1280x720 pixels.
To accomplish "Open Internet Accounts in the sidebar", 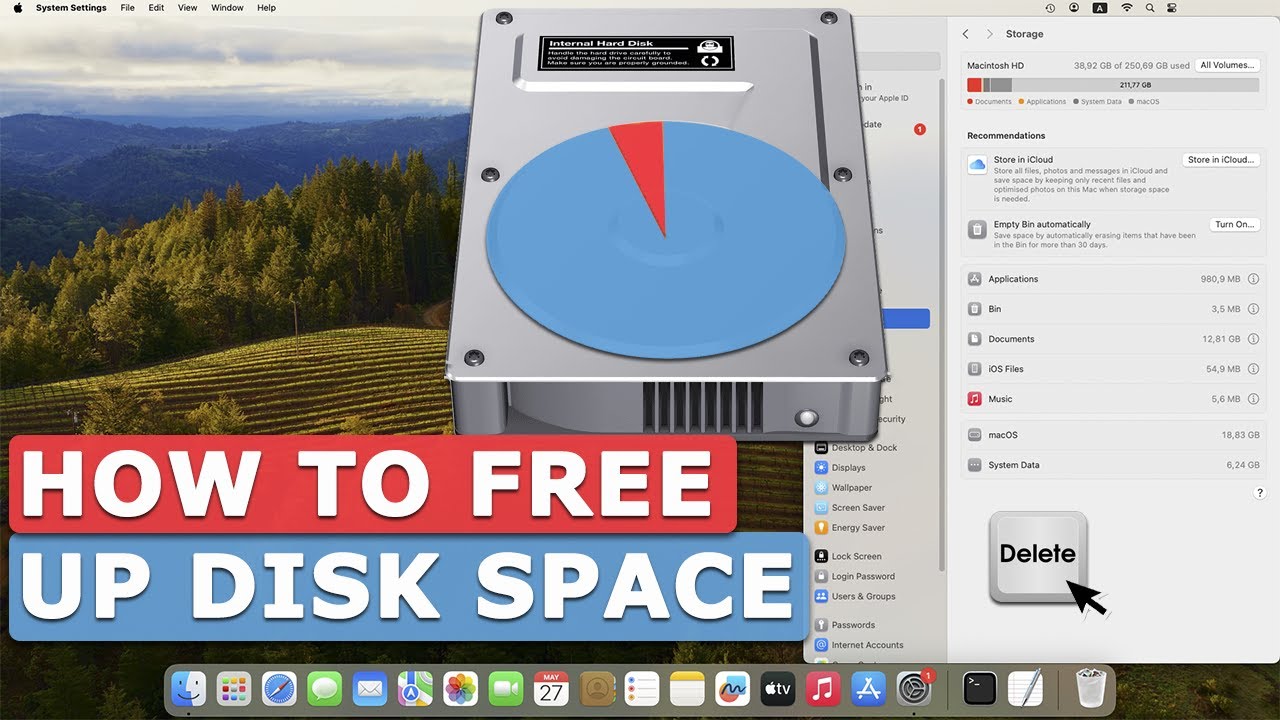I will [859, 645].
